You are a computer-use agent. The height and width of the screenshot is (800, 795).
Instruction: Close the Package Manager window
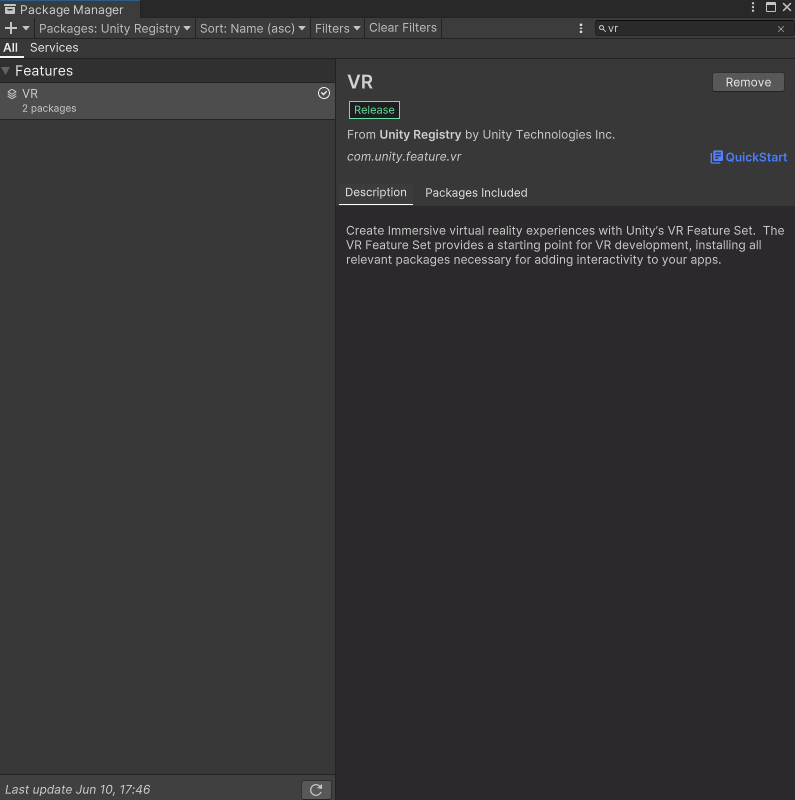point(787,7)
